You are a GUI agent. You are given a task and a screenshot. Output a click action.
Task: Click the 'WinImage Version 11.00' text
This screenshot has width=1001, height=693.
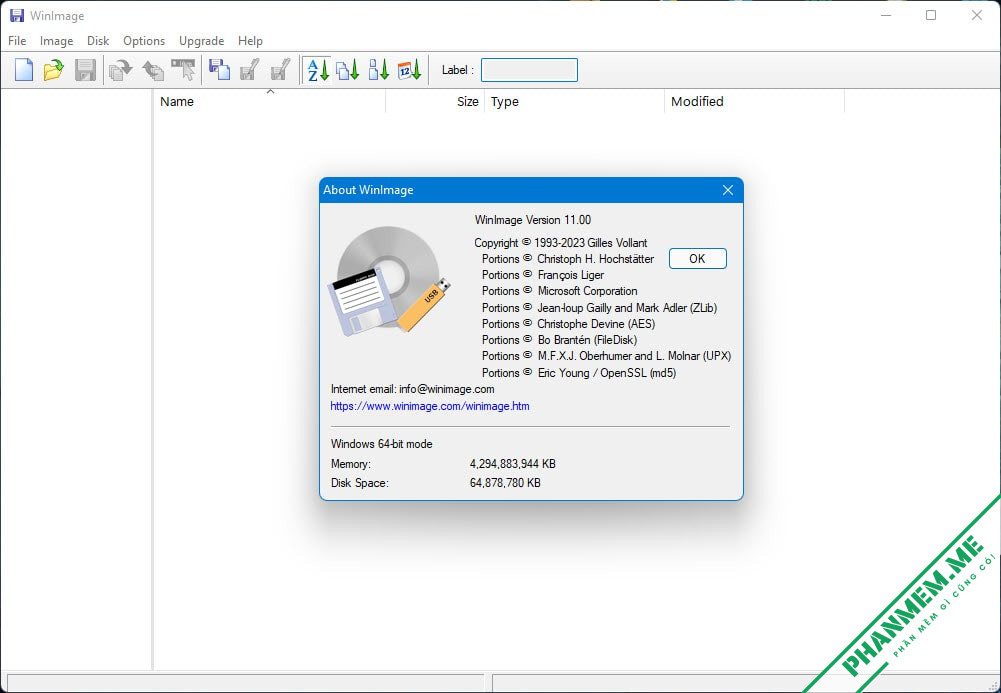coord(532,220)
